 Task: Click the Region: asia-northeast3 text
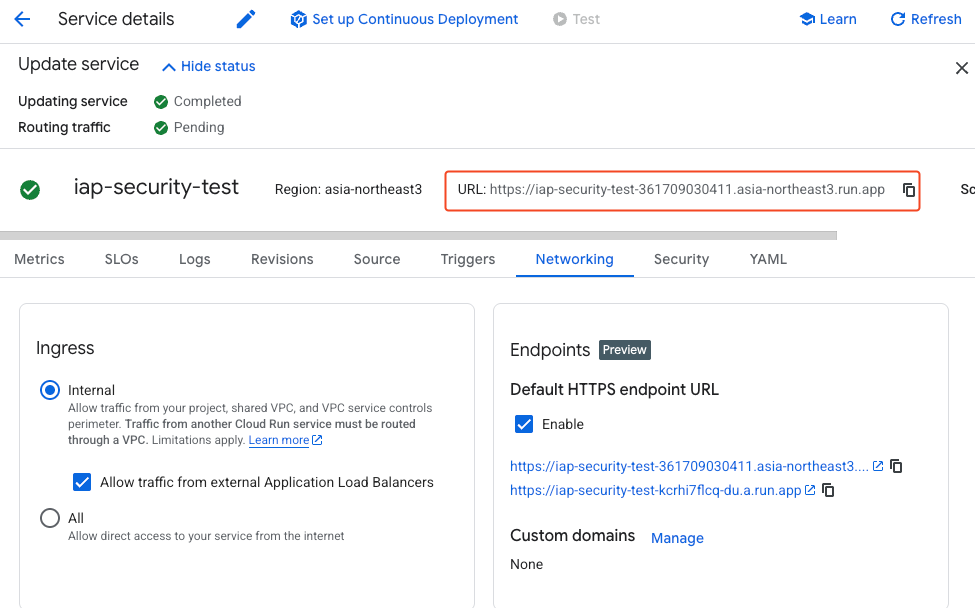pos(348,190)
